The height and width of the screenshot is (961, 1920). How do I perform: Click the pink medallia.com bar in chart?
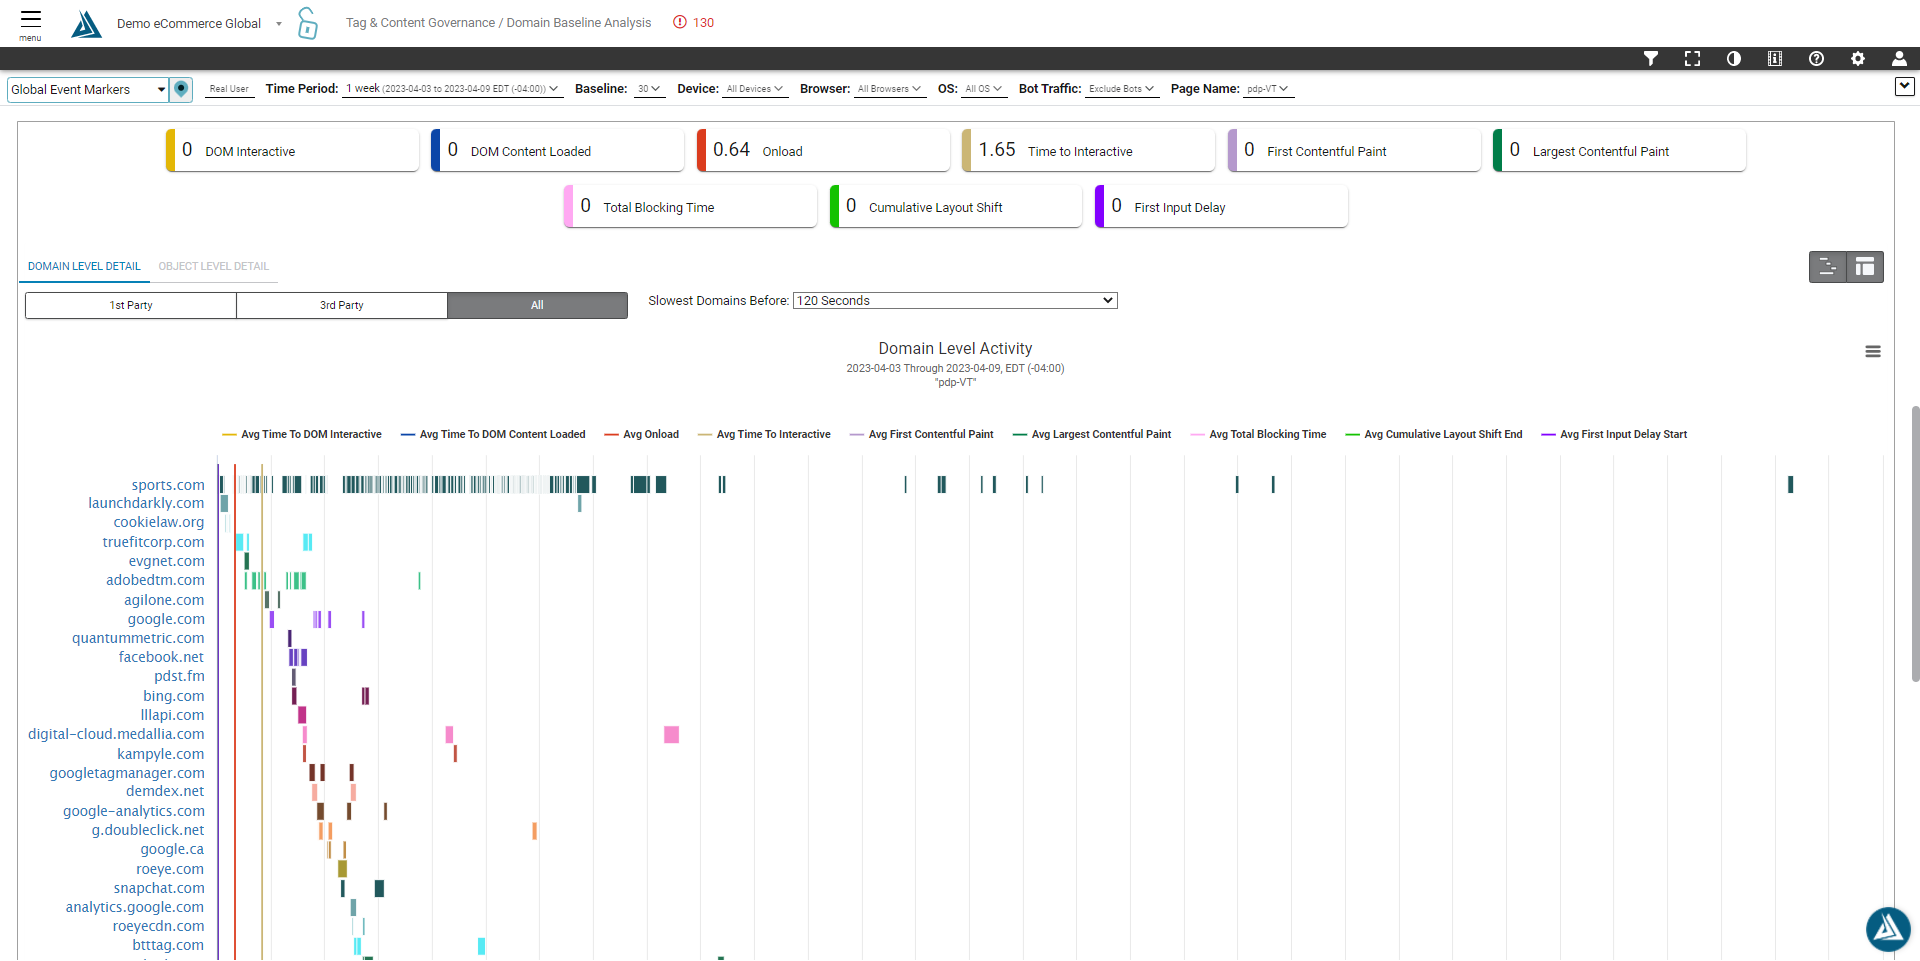[671, 735]
